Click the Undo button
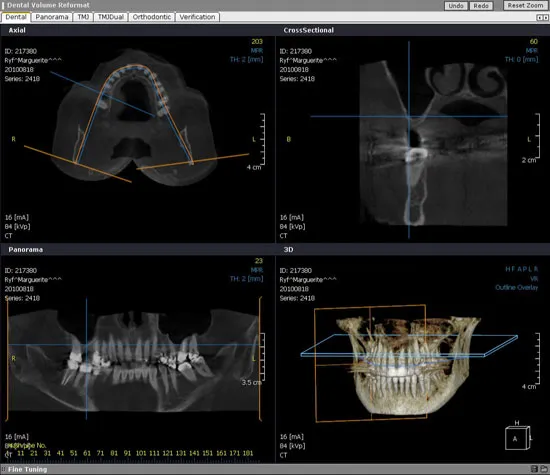 pyautogui.click(x=456, y=6)
